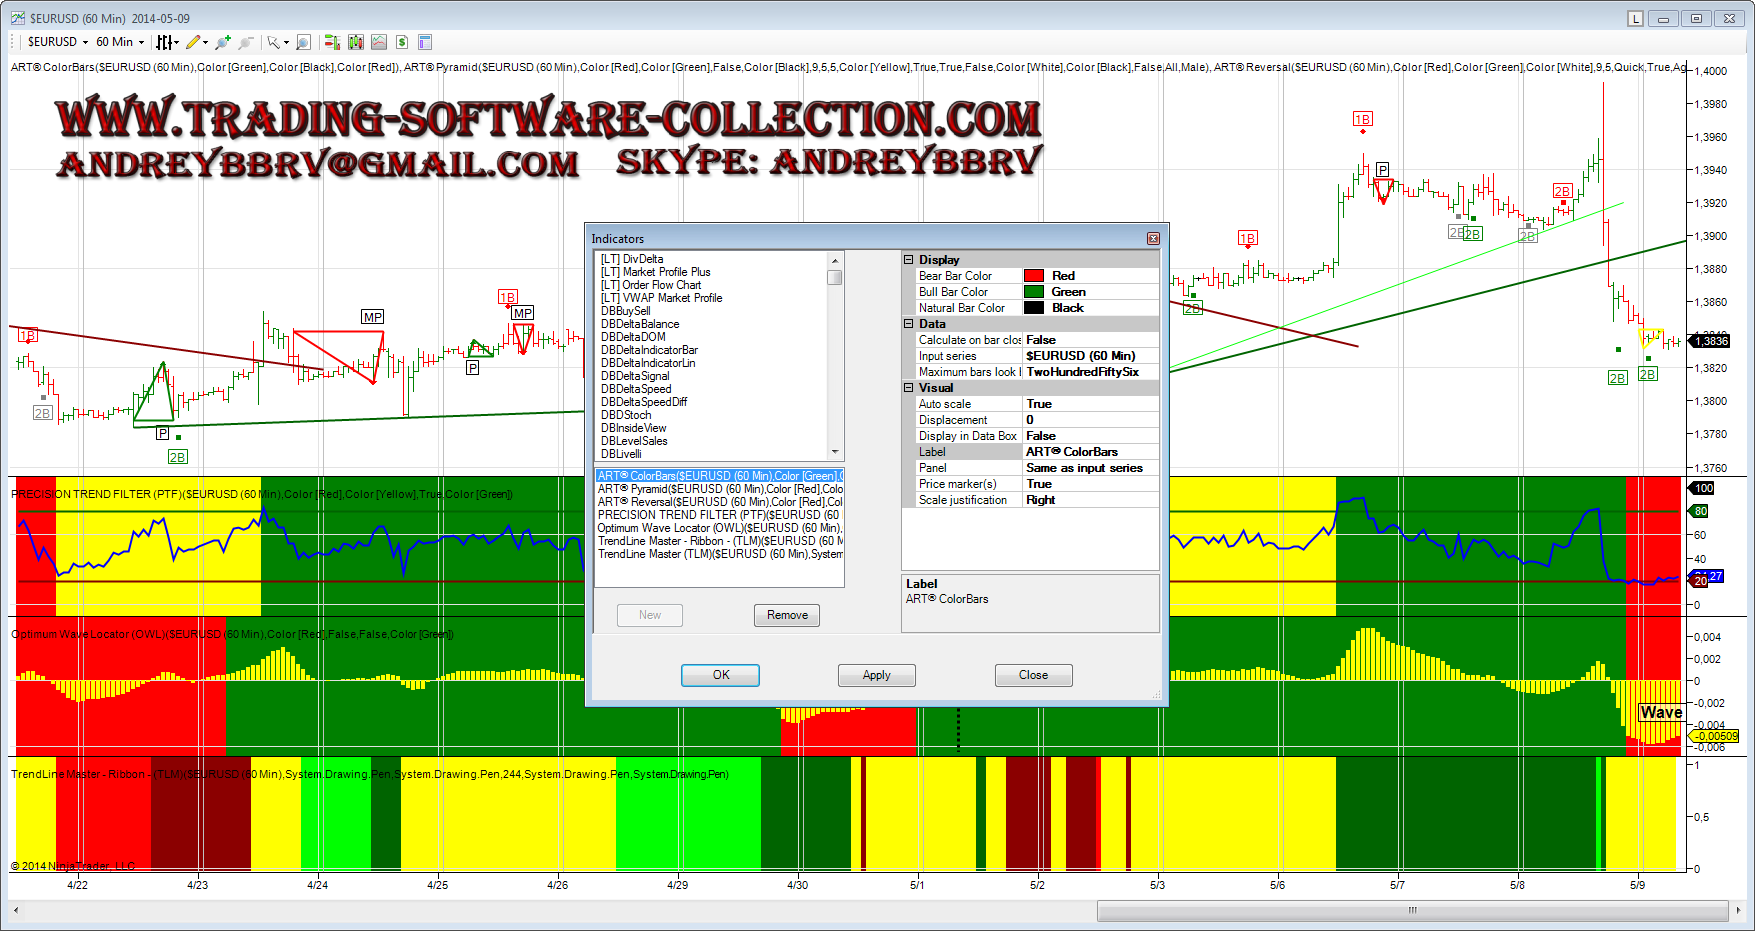Open the indicators line-chart icon
The width and height of the screenshot is (1755, 931).
(x=379, y=42)
